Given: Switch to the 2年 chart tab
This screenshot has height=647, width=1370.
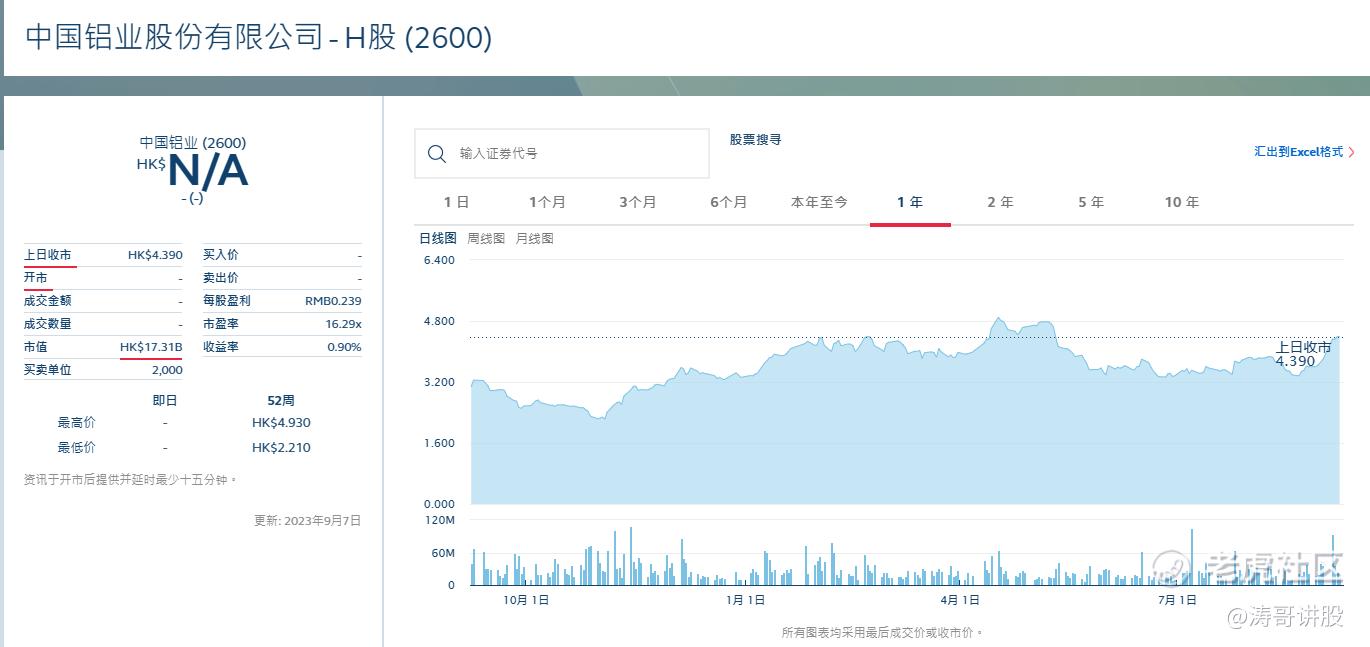Looking at the screenshot, I should point(1000,202).
